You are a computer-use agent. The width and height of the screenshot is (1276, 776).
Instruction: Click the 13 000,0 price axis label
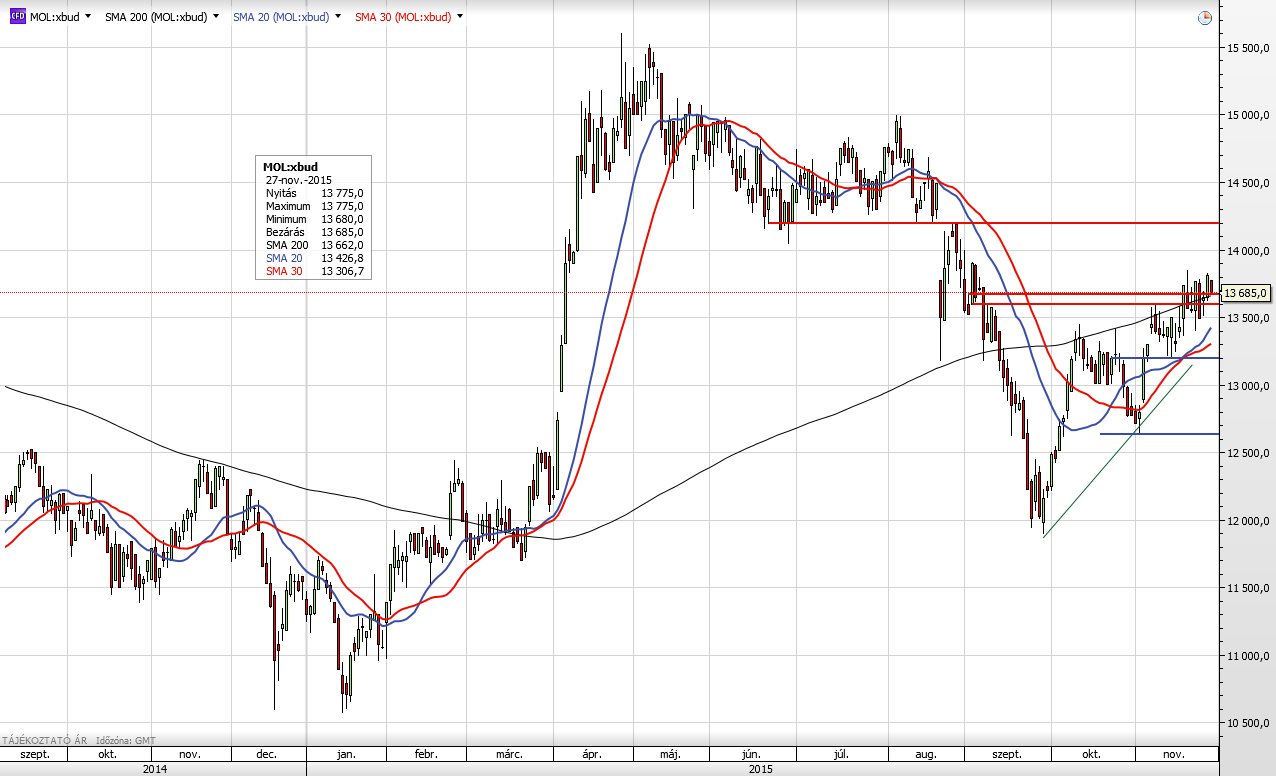point(1248,386)
